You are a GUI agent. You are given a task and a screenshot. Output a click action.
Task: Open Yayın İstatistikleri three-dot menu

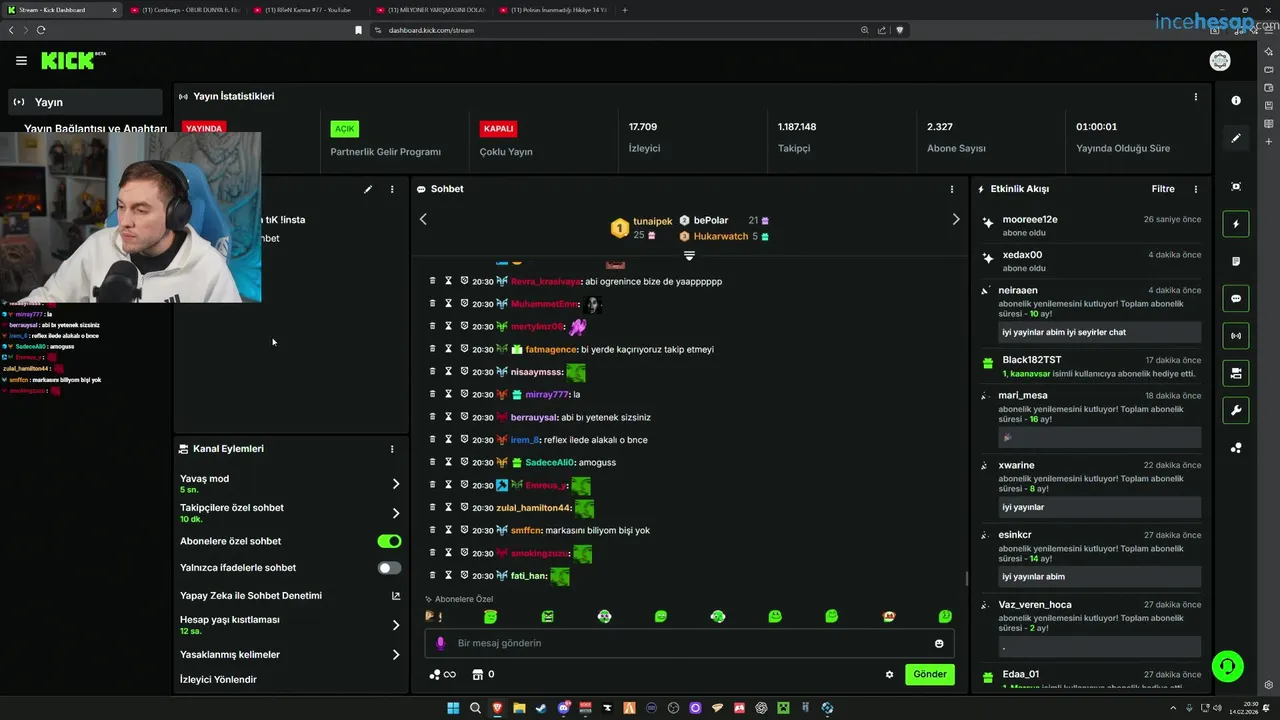coord(1195,97)
